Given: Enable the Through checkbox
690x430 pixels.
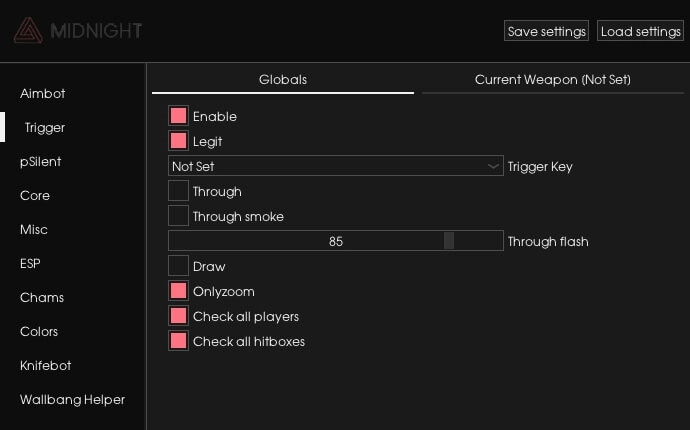Looking at the screenshot, I should pos(179,191).
